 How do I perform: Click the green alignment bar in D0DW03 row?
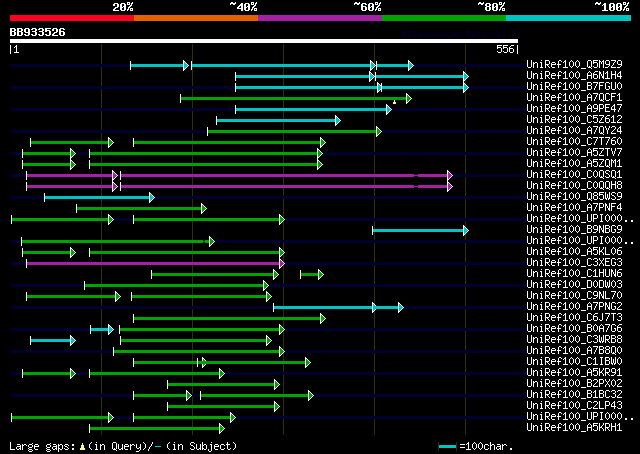point(176,286)
